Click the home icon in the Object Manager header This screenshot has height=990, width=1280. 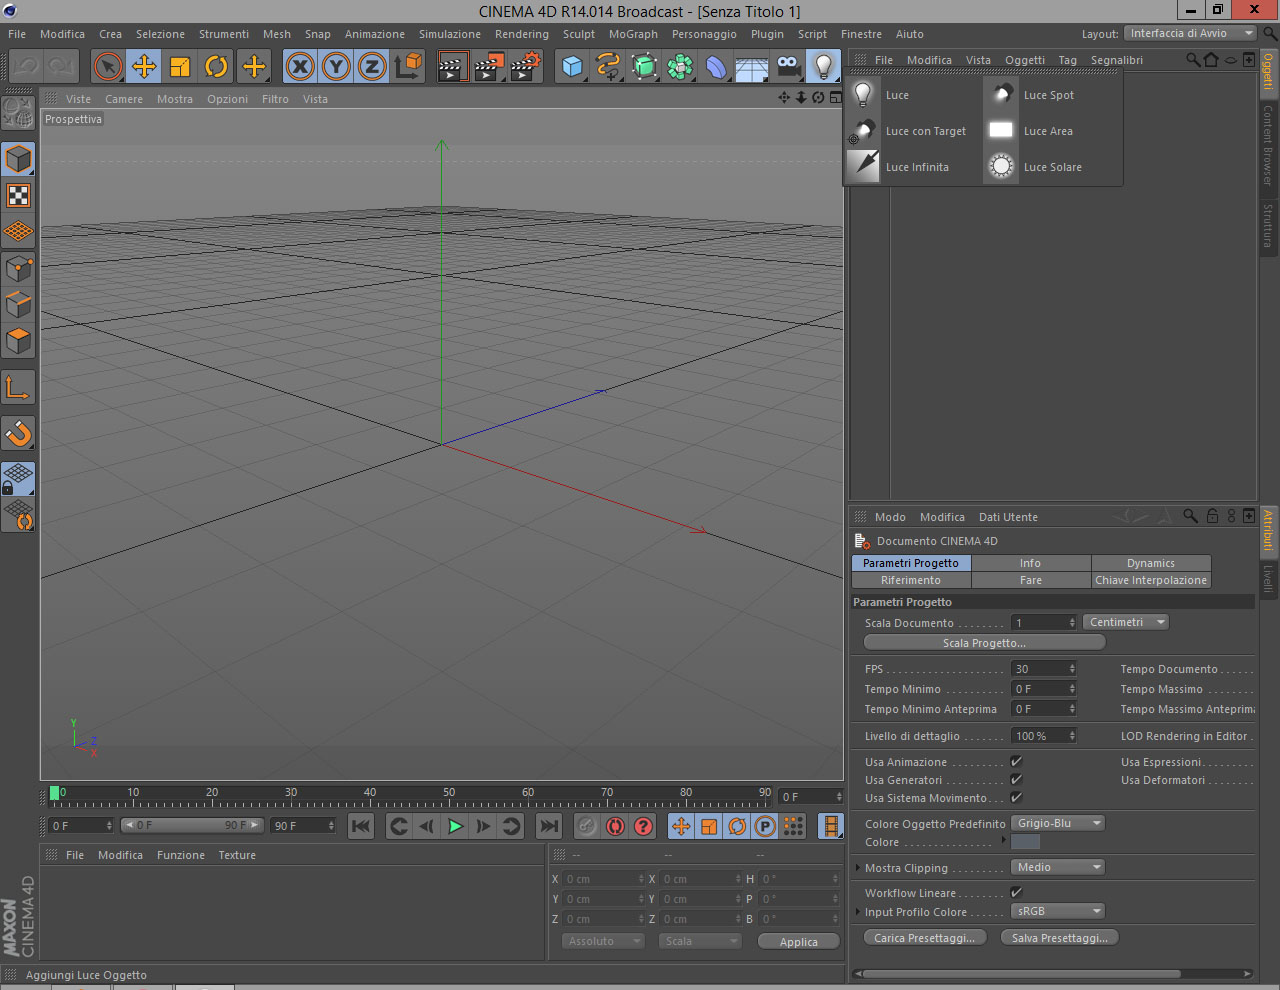coord(1211,60)
